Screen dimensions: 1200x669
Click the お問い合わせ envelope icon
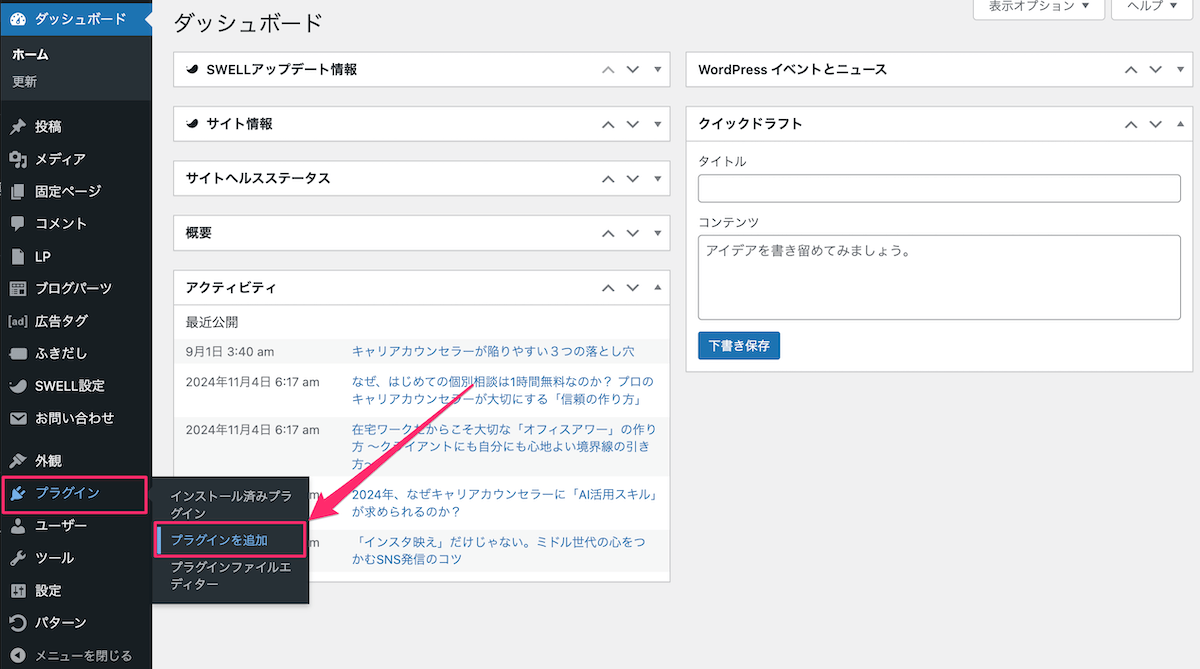[17, 418]
